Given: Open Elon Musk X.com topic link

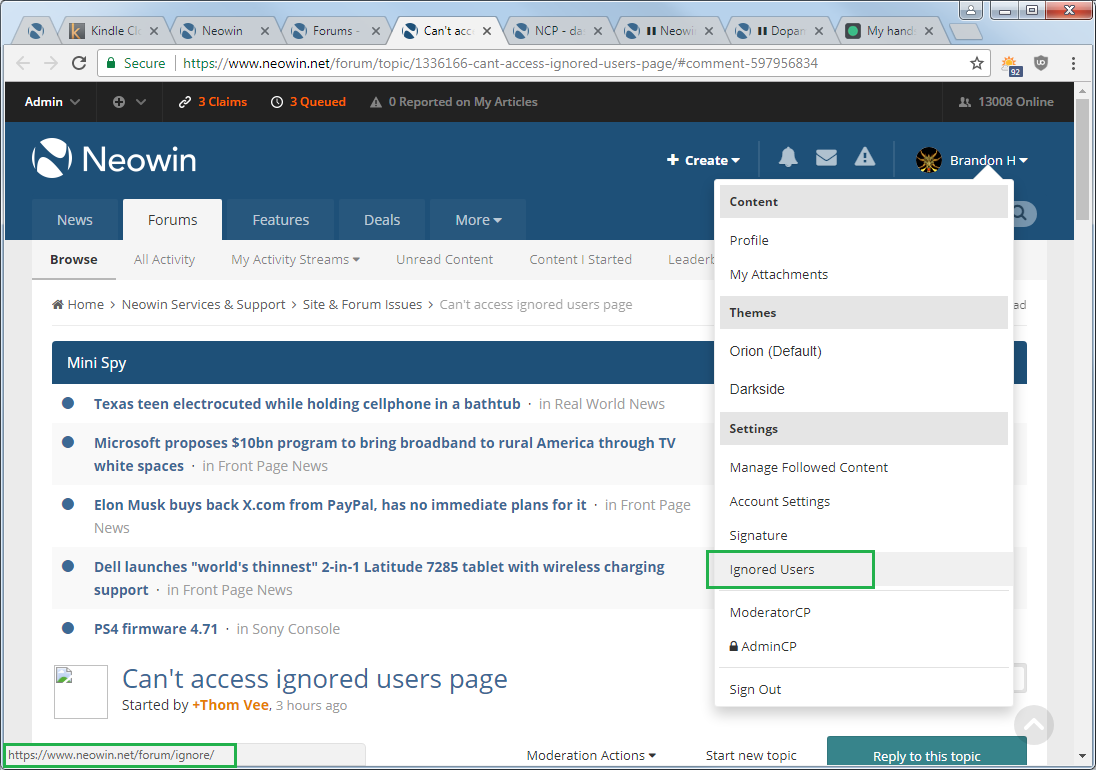Looking at the screenshot, I should pyautogui.click(x=340, y=504).
